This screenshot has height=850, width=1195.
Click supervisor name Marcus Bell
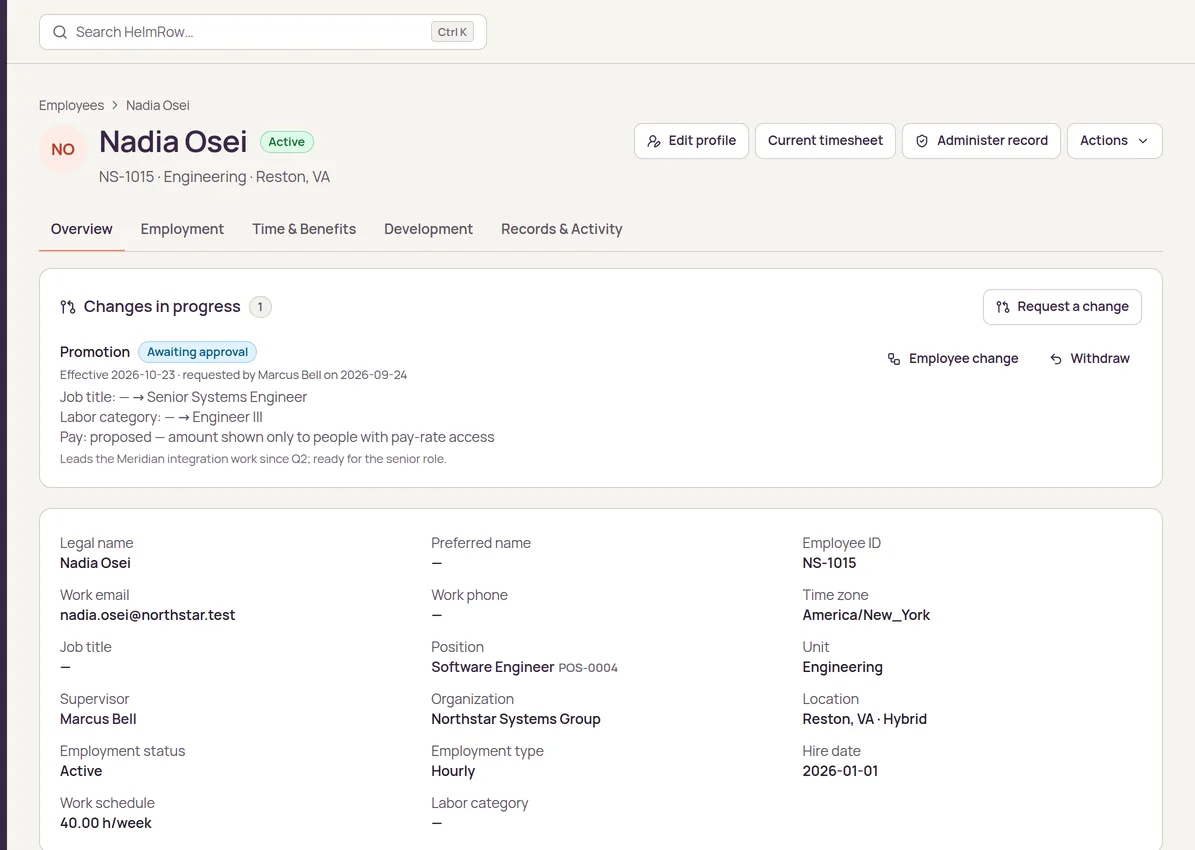pos(98,719)
